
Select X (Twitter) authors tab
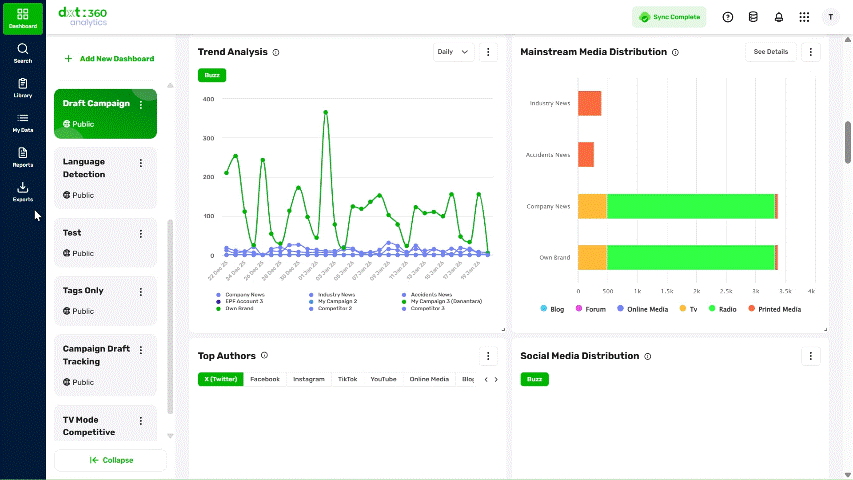point(220,379)
